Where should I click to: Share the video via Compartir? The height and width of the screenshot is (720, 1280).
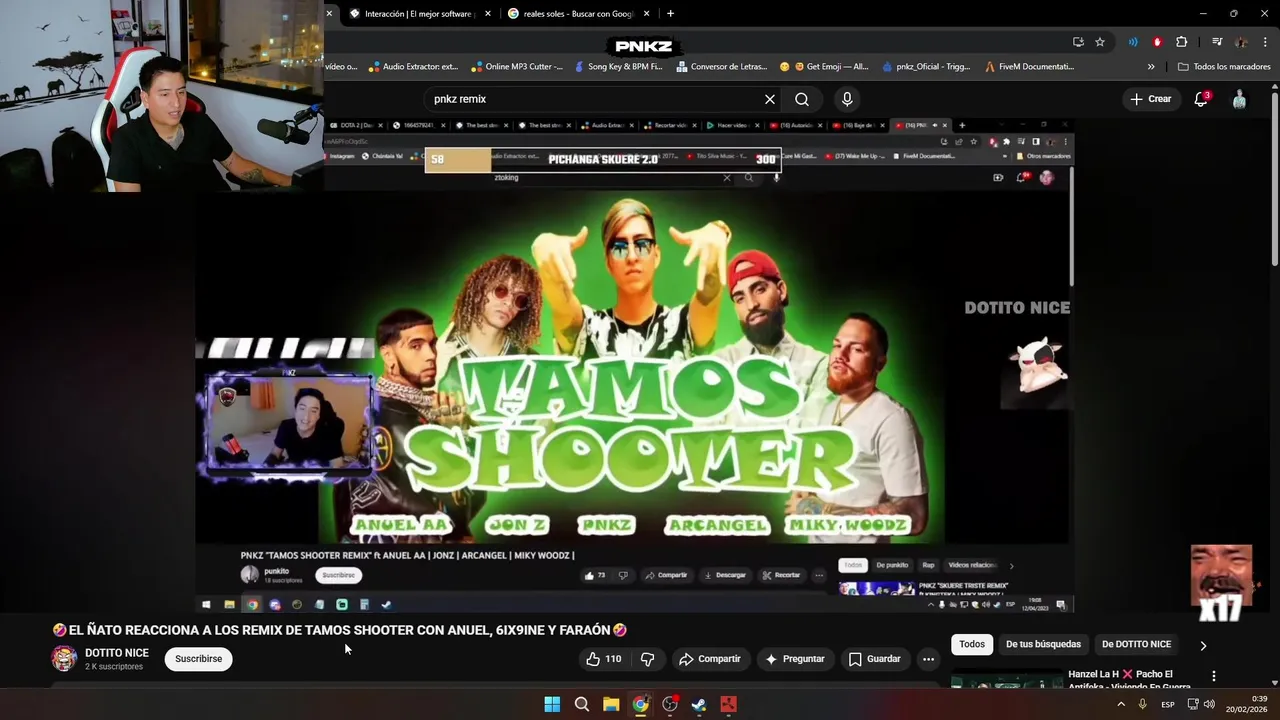[709, 659]
